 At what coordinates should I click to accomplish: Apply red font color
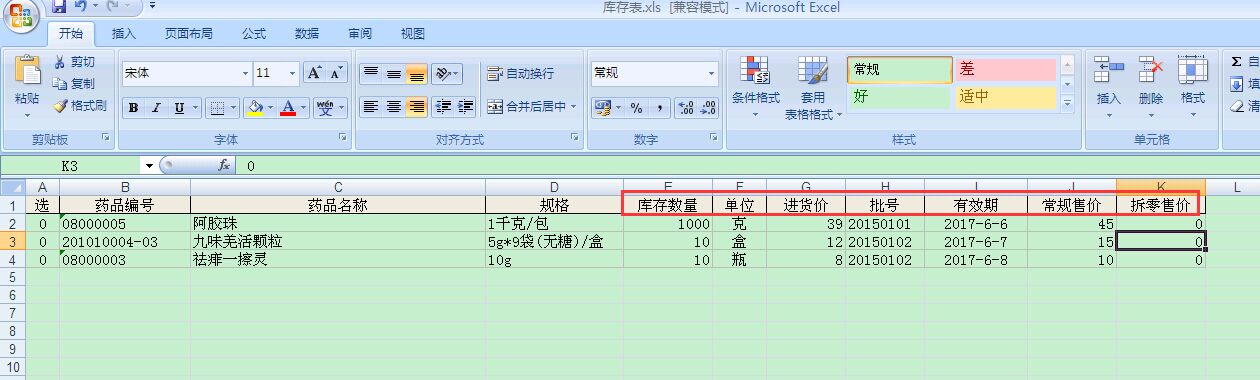[x=288, y=107]
